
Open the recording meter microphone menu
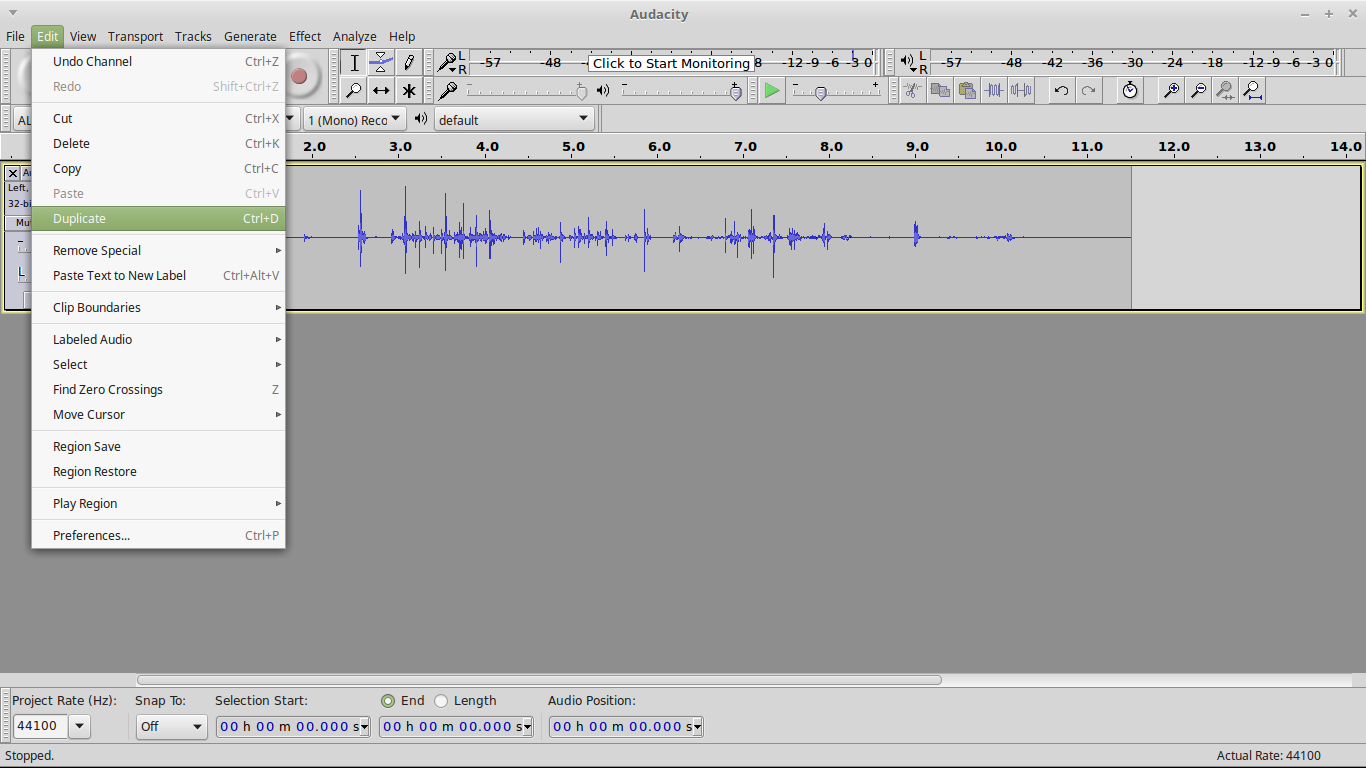(x=448, y=63)
